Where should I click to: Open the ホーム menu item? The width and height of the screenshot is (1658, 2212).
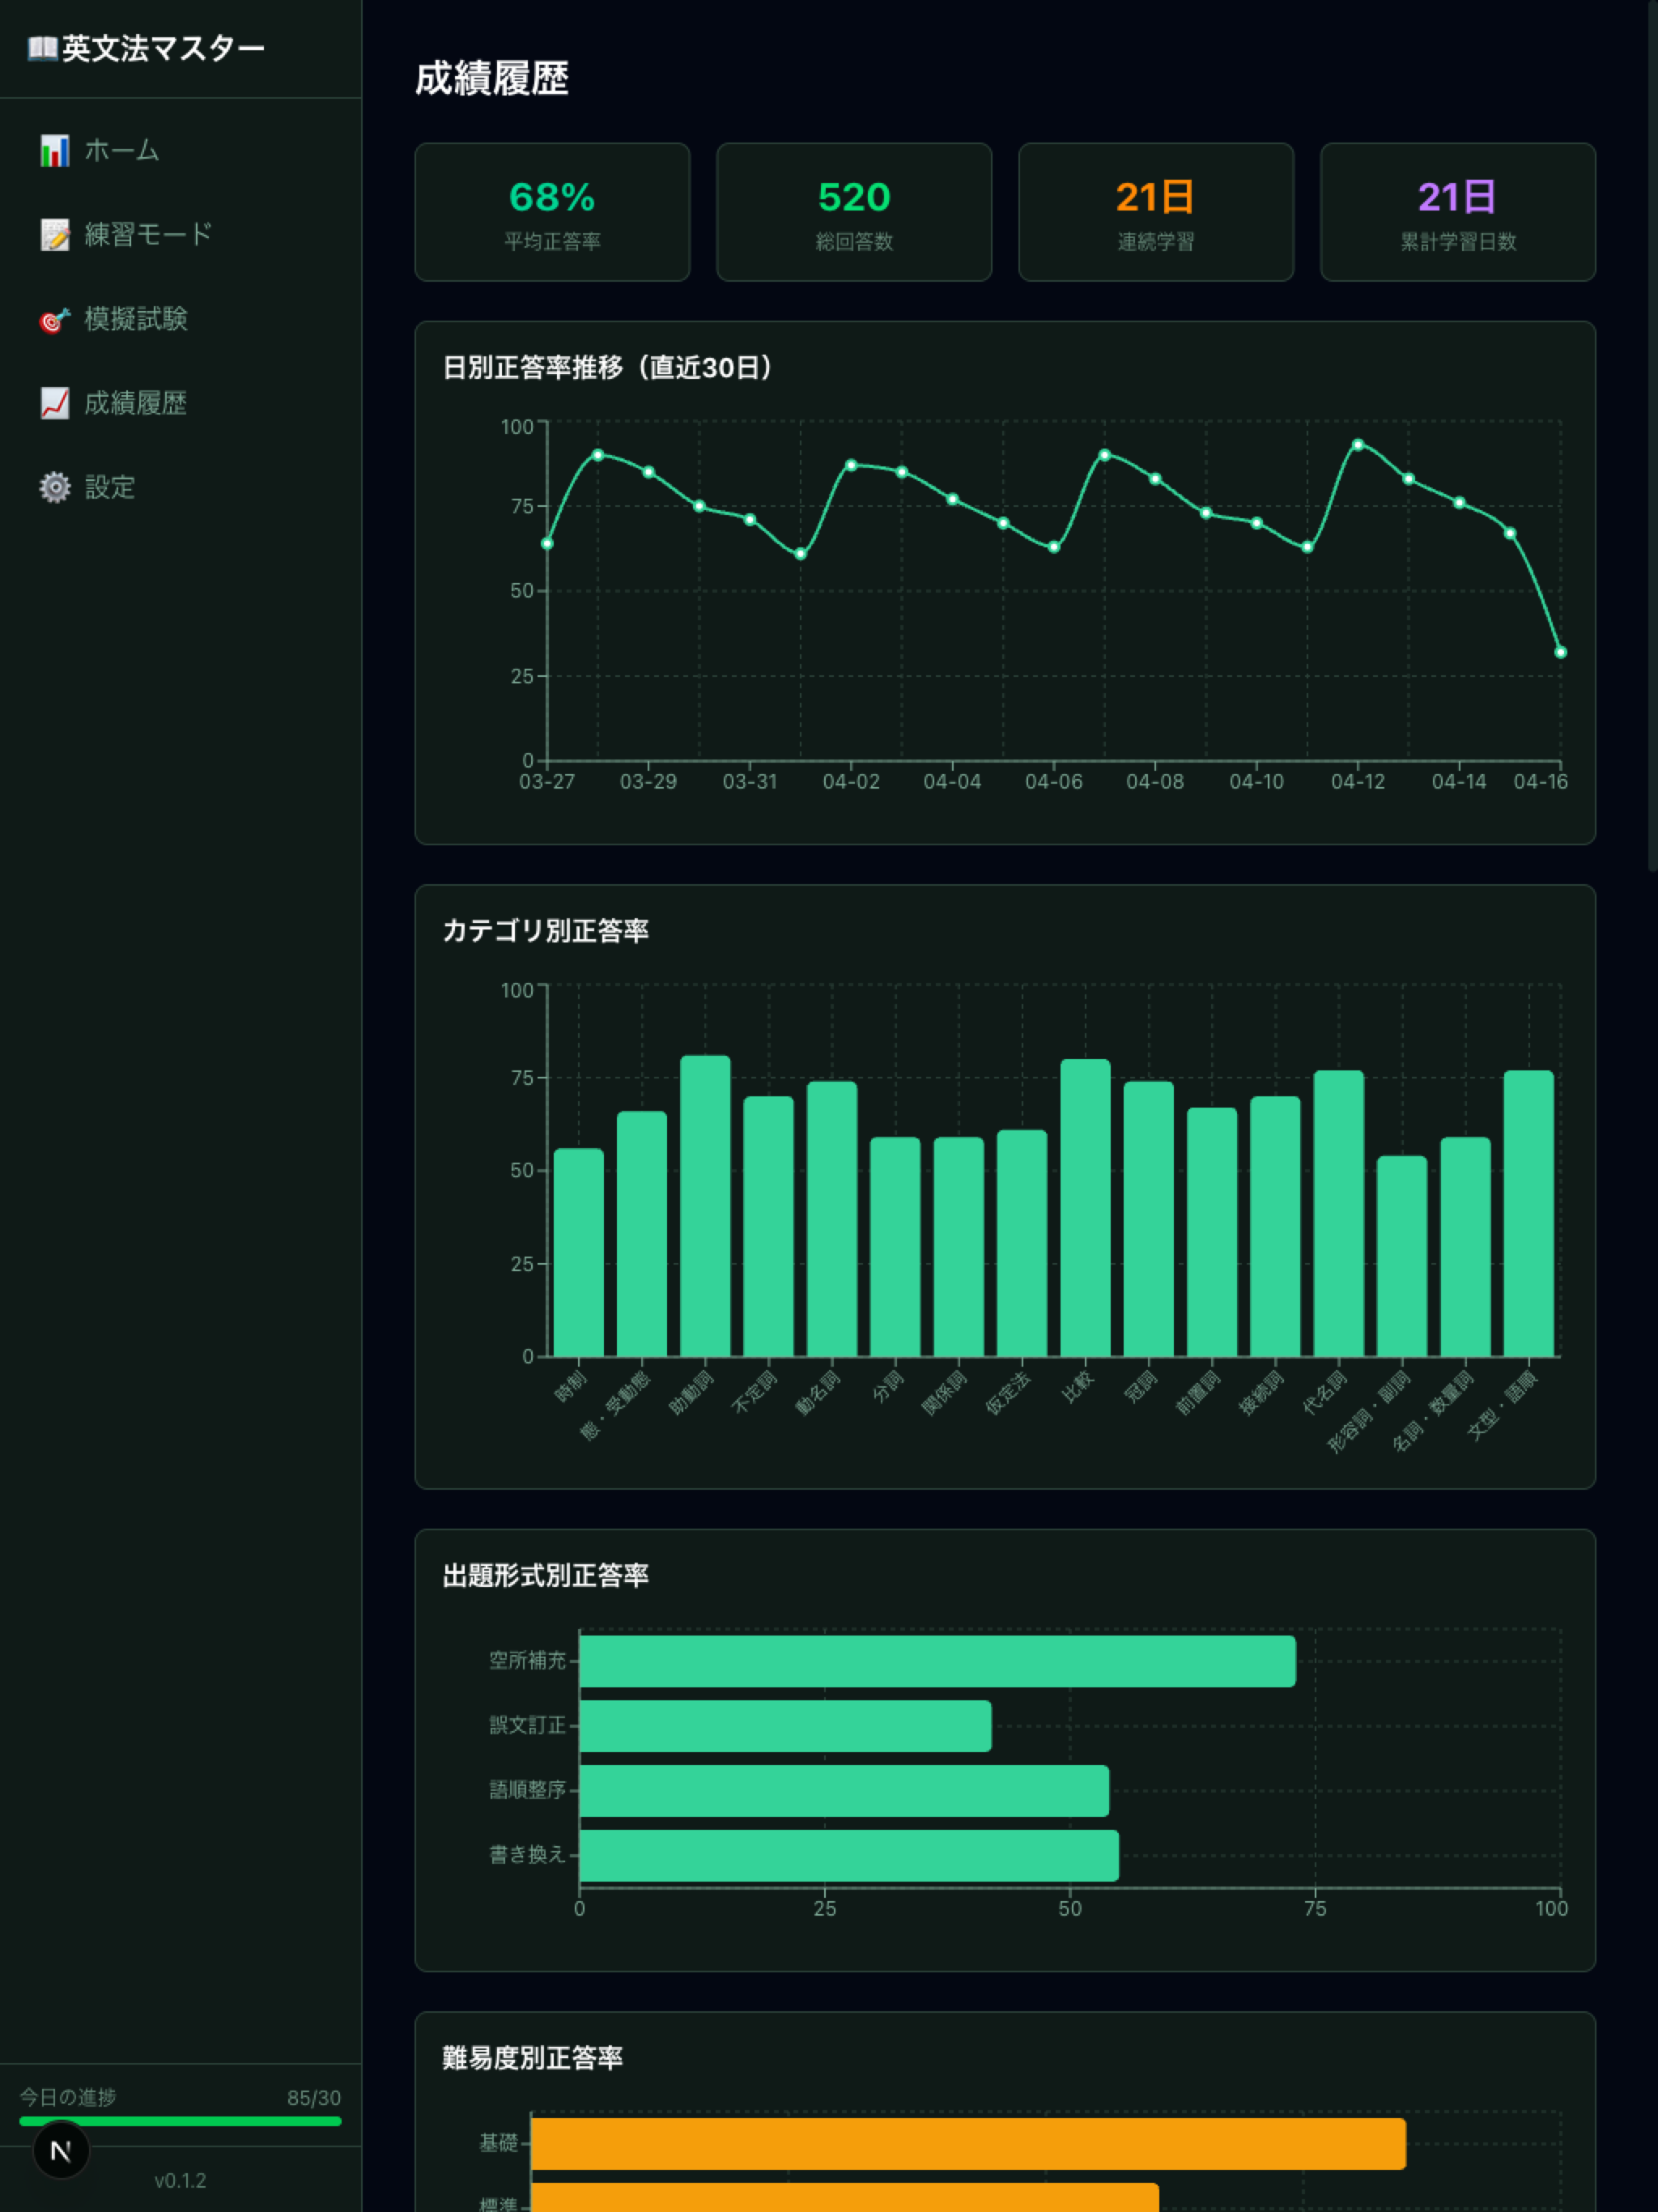pos(122,151)
